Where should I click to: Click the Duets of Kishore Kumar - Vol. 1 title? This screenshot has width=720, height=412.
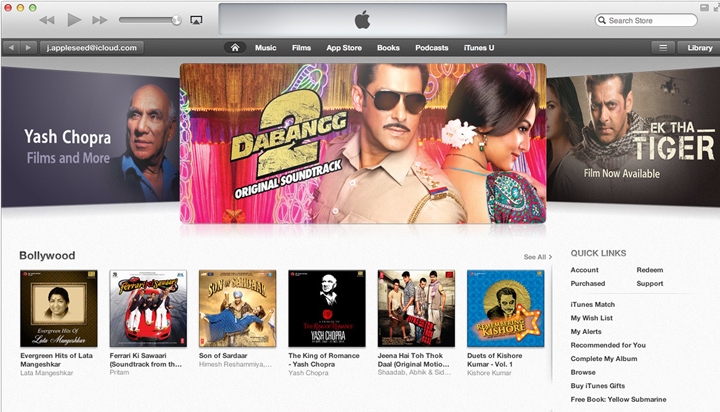tap(495, 360)
